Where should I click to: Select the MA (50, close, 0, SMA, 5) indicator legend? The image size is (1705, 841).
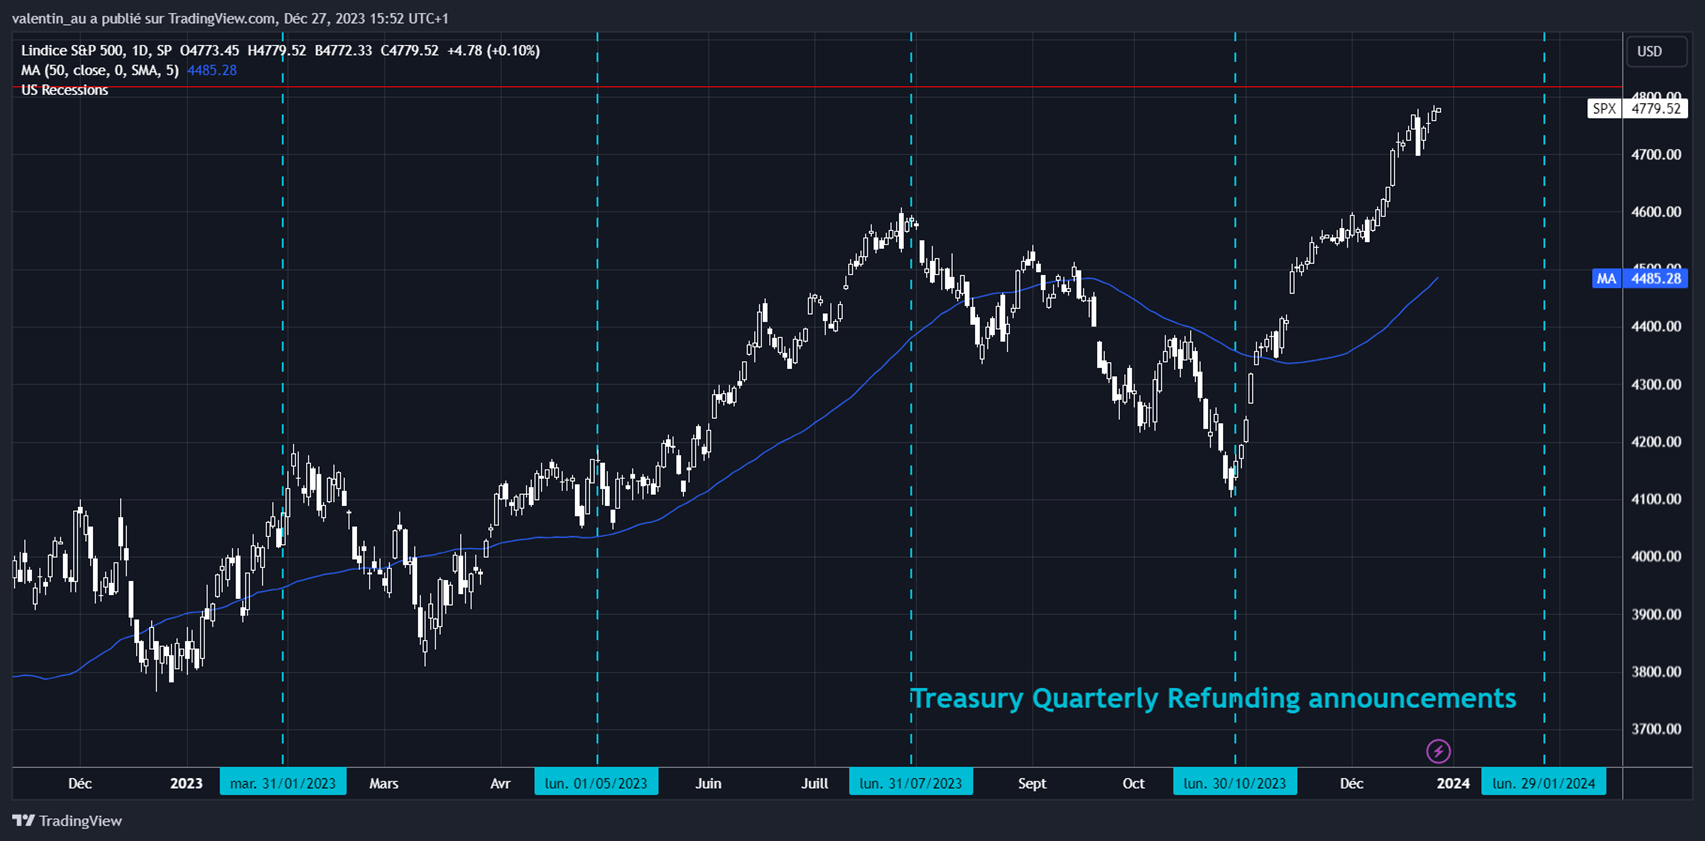[x=100, y=70]
